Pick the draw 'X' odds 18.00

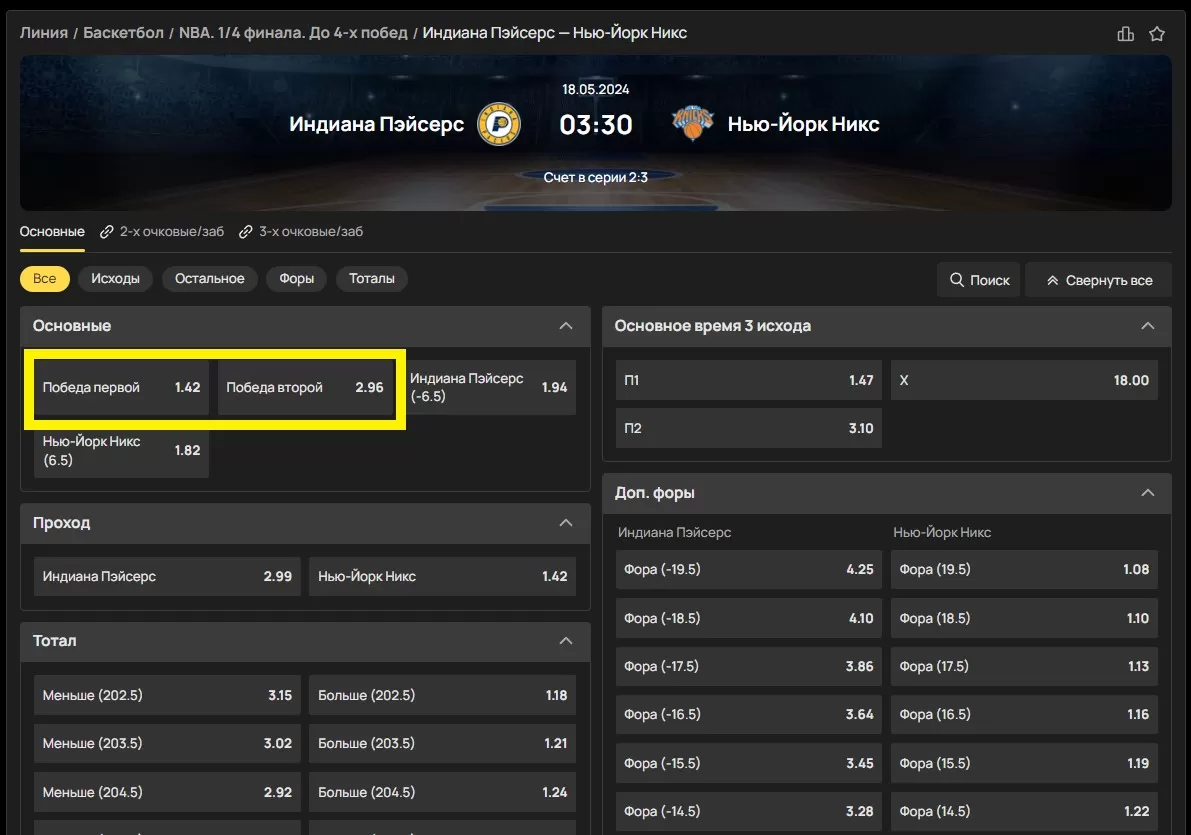pos(1024,380)
